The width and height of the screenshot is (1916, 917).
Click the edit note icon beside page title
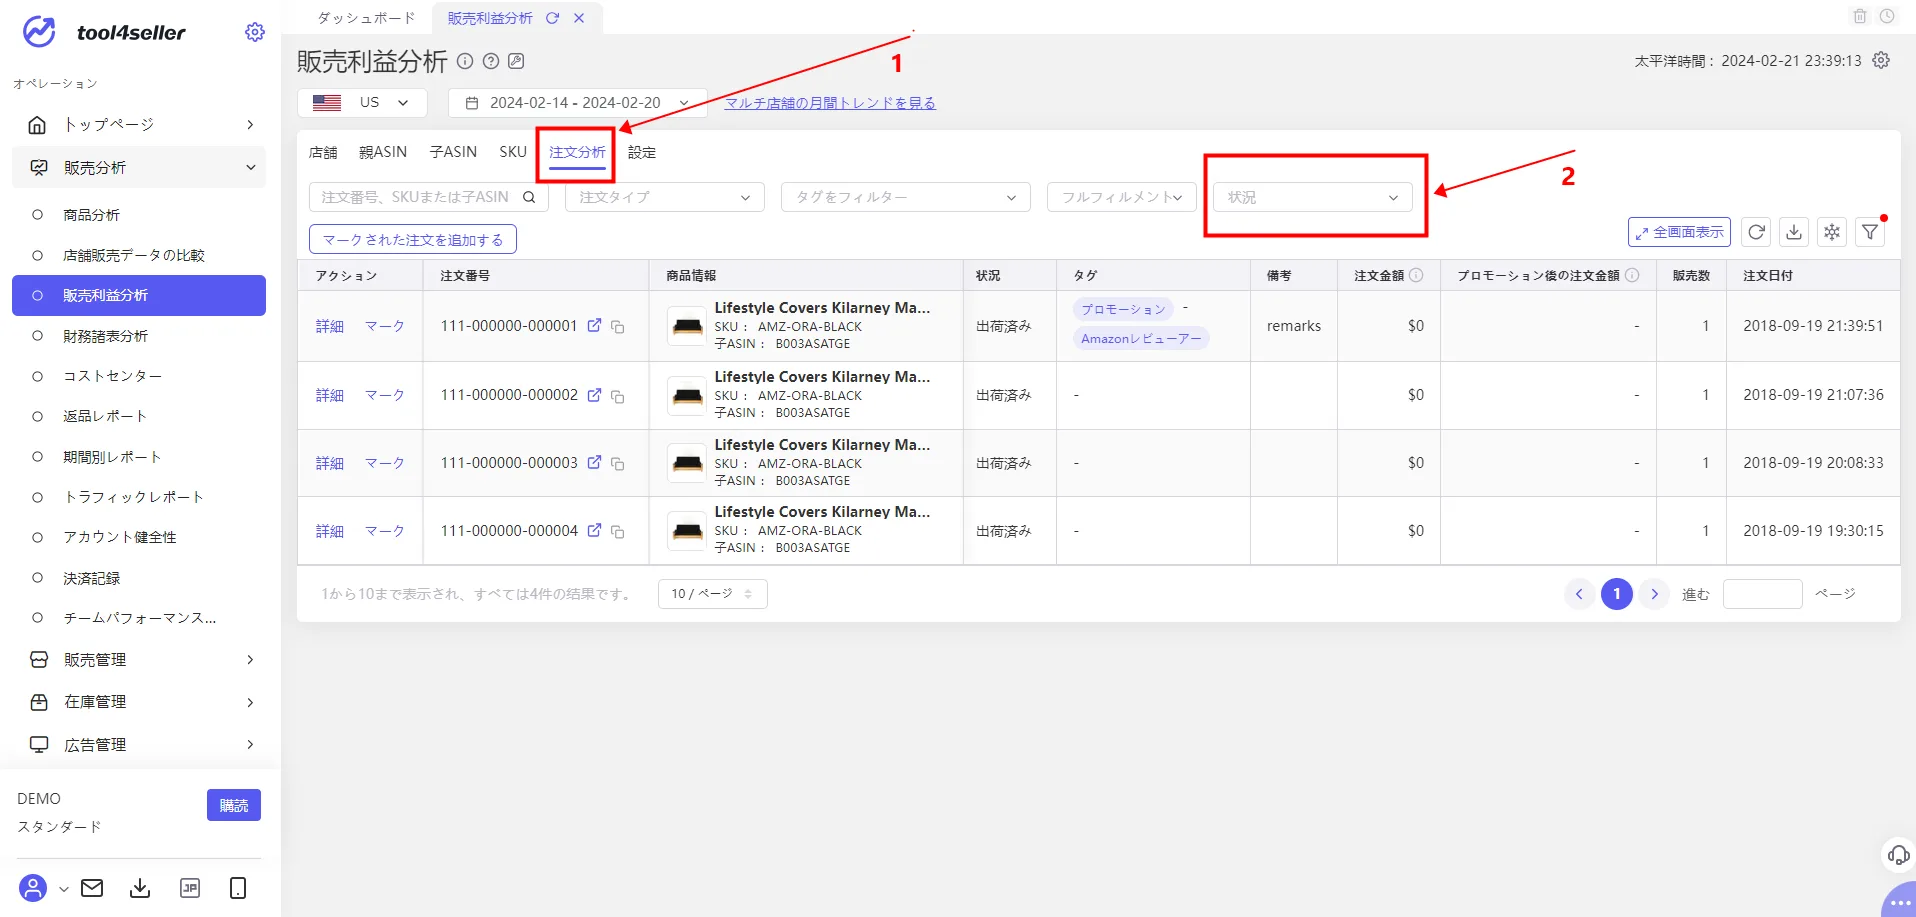click(x=516, y=61)
